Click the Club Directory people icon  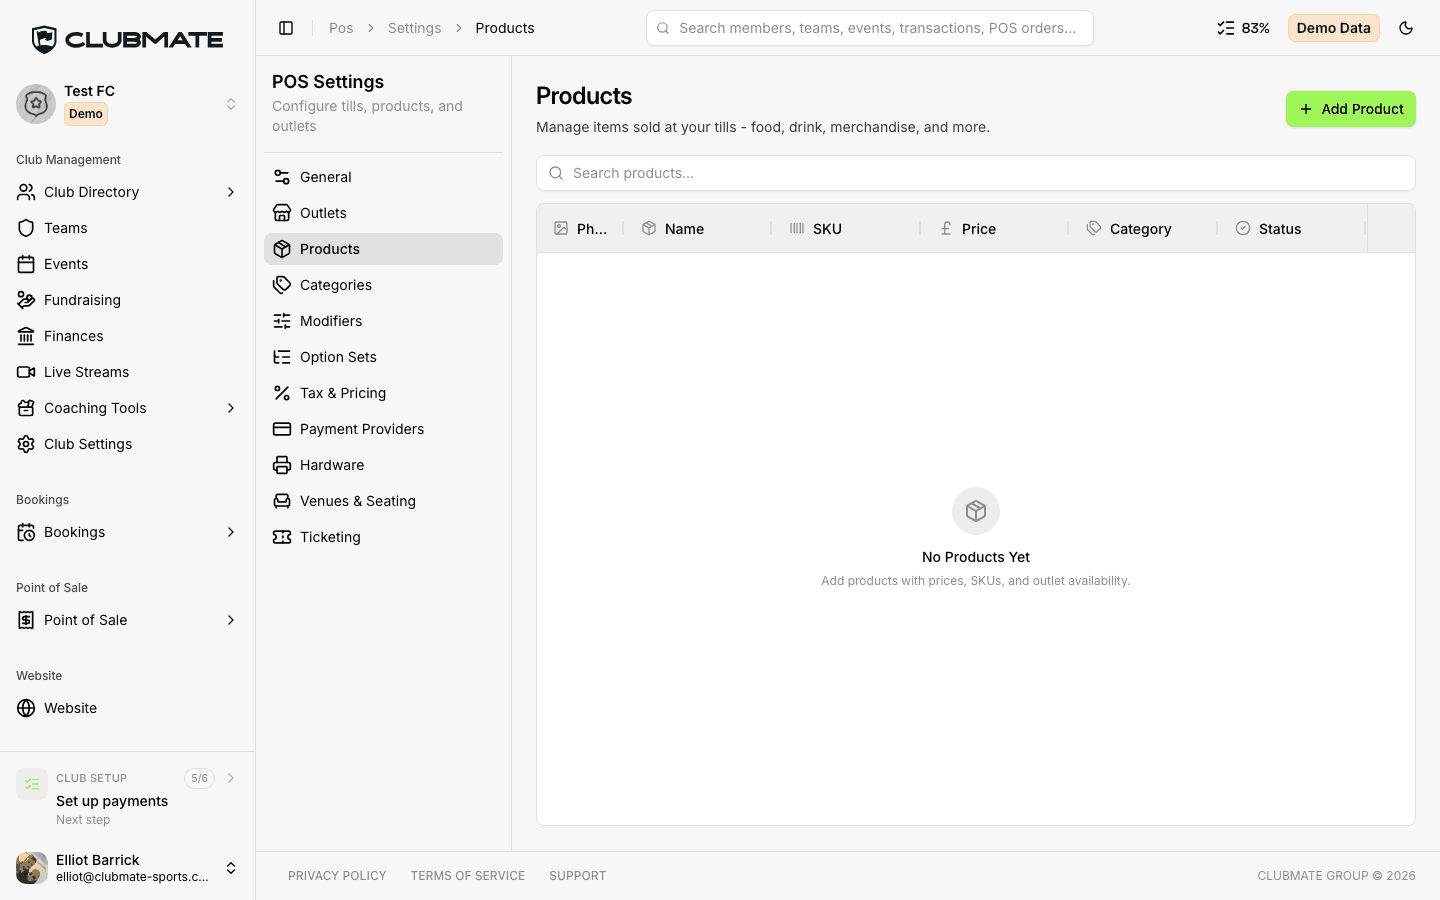point(26,192)
